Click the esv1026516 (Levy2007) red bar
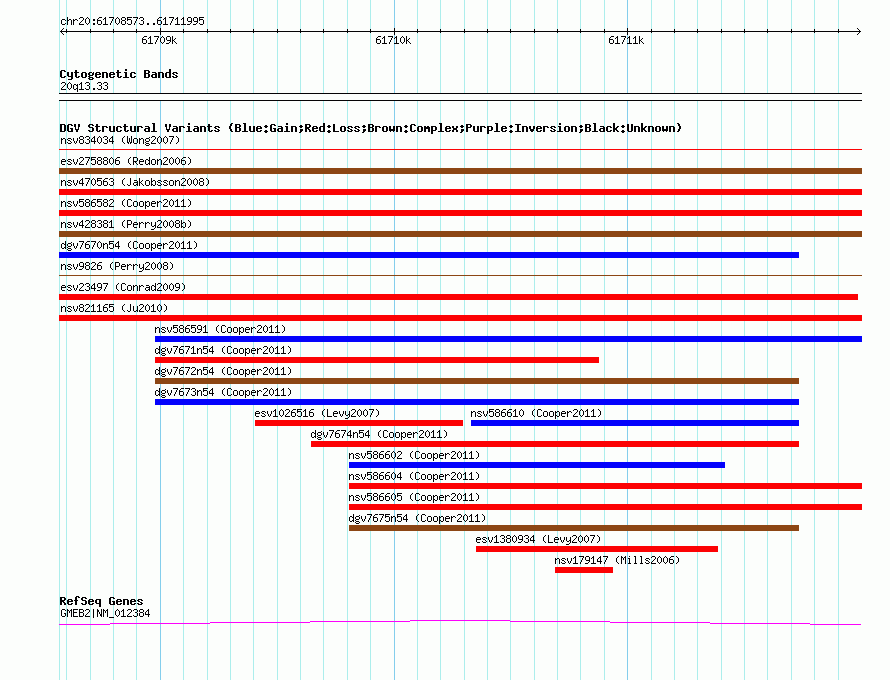 [359, 423]
